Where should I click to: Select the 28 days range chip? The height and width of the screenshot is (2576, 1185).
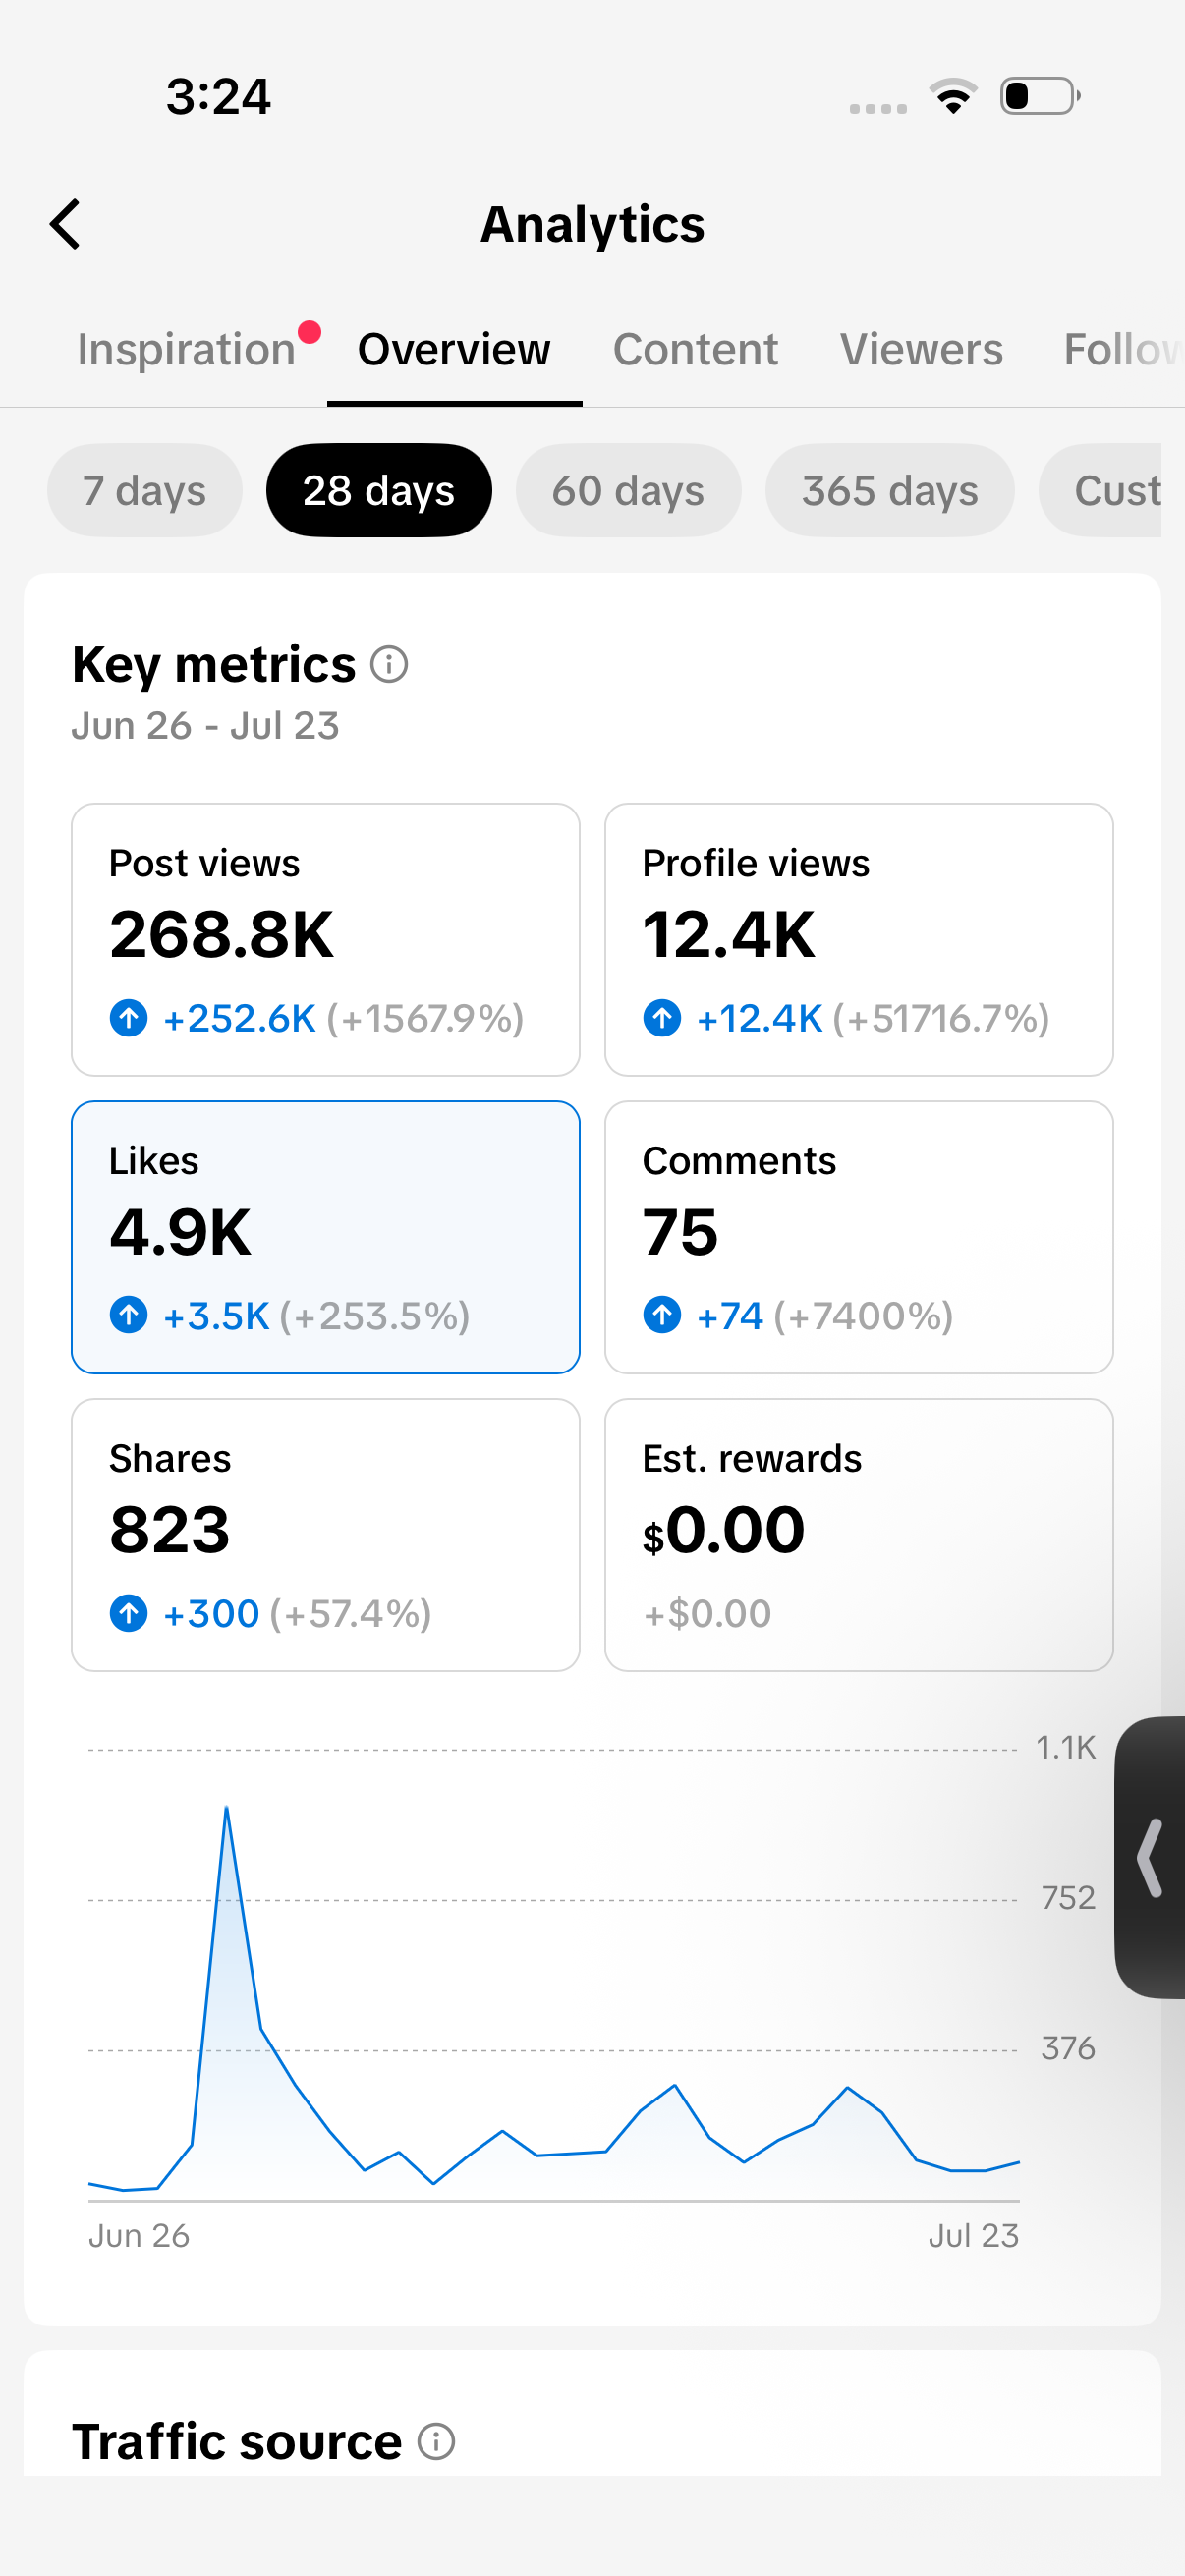tap(379, 490)
